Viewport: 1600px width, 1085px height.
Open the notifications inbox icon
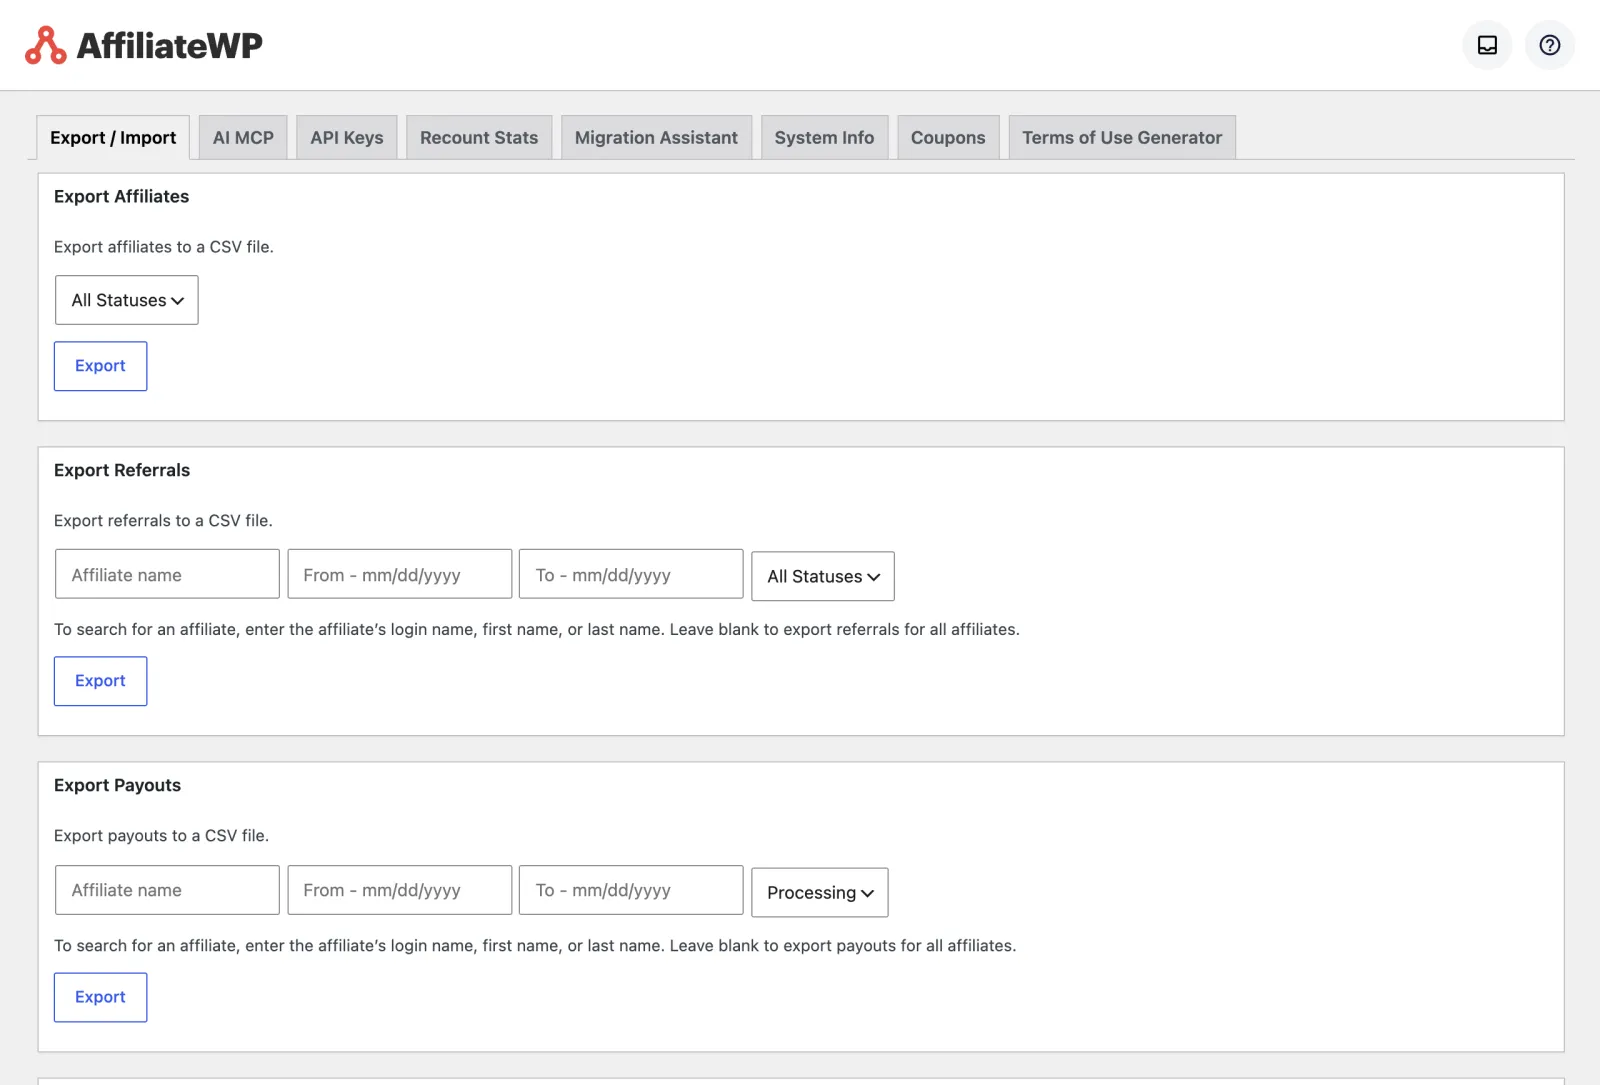1487,45
